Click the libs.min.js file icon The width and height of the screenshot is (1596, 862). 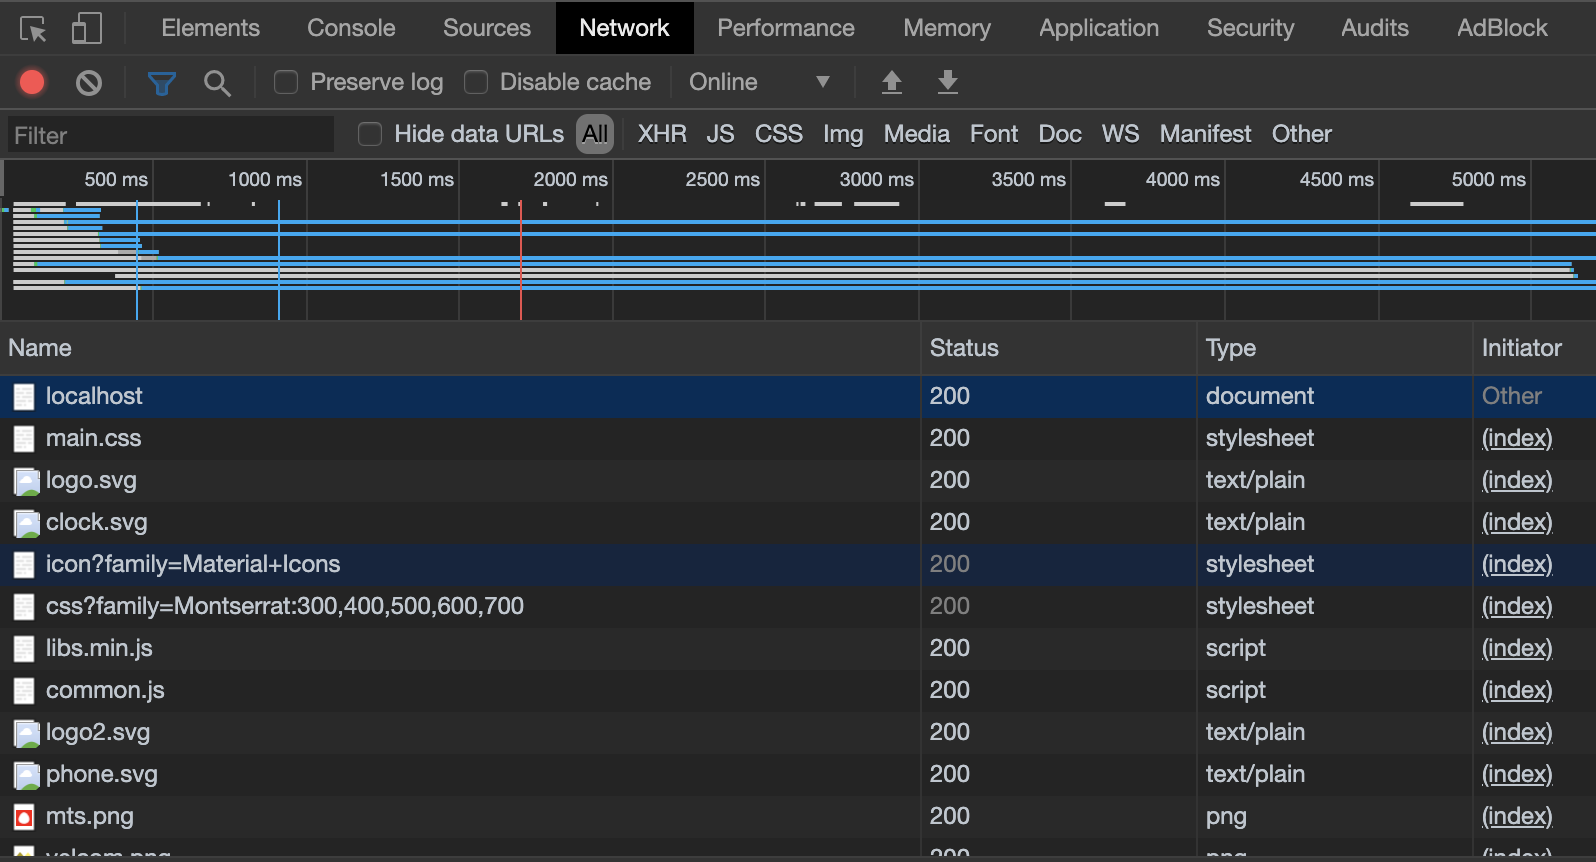pyautogui.click(x=24, y=649)
